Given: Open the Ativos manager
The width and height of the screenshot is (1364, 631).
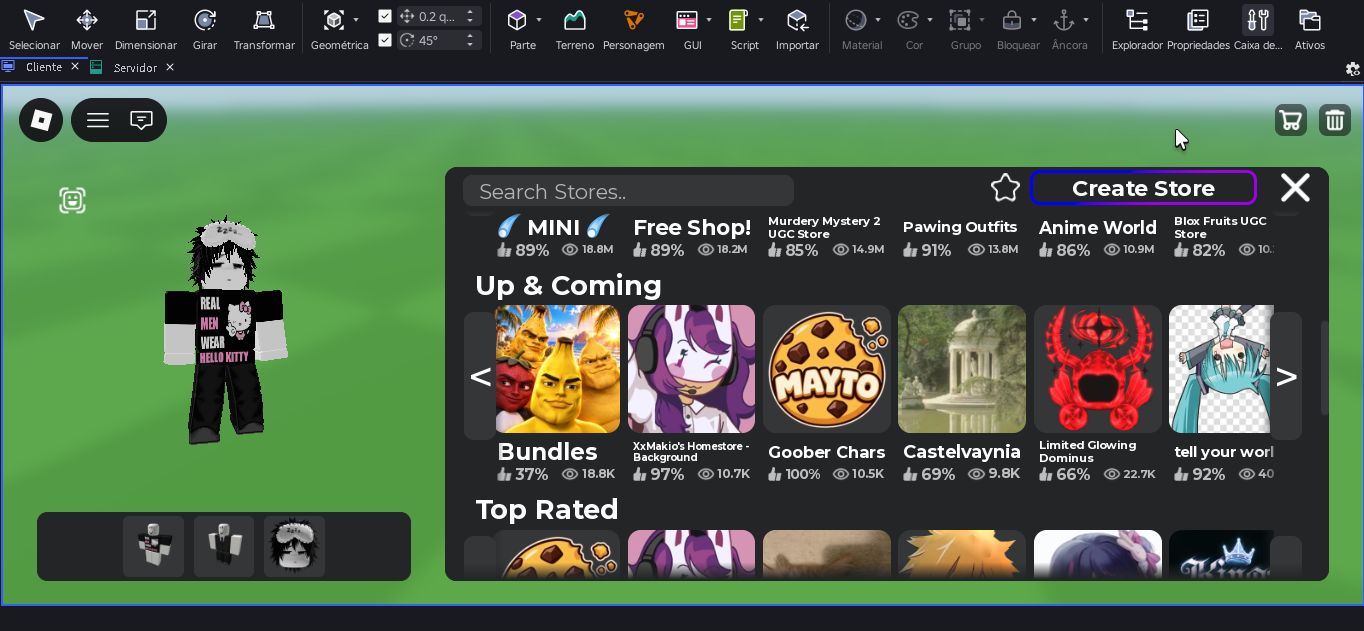Looking at the screenshot, I should (x=1310, y=20).
